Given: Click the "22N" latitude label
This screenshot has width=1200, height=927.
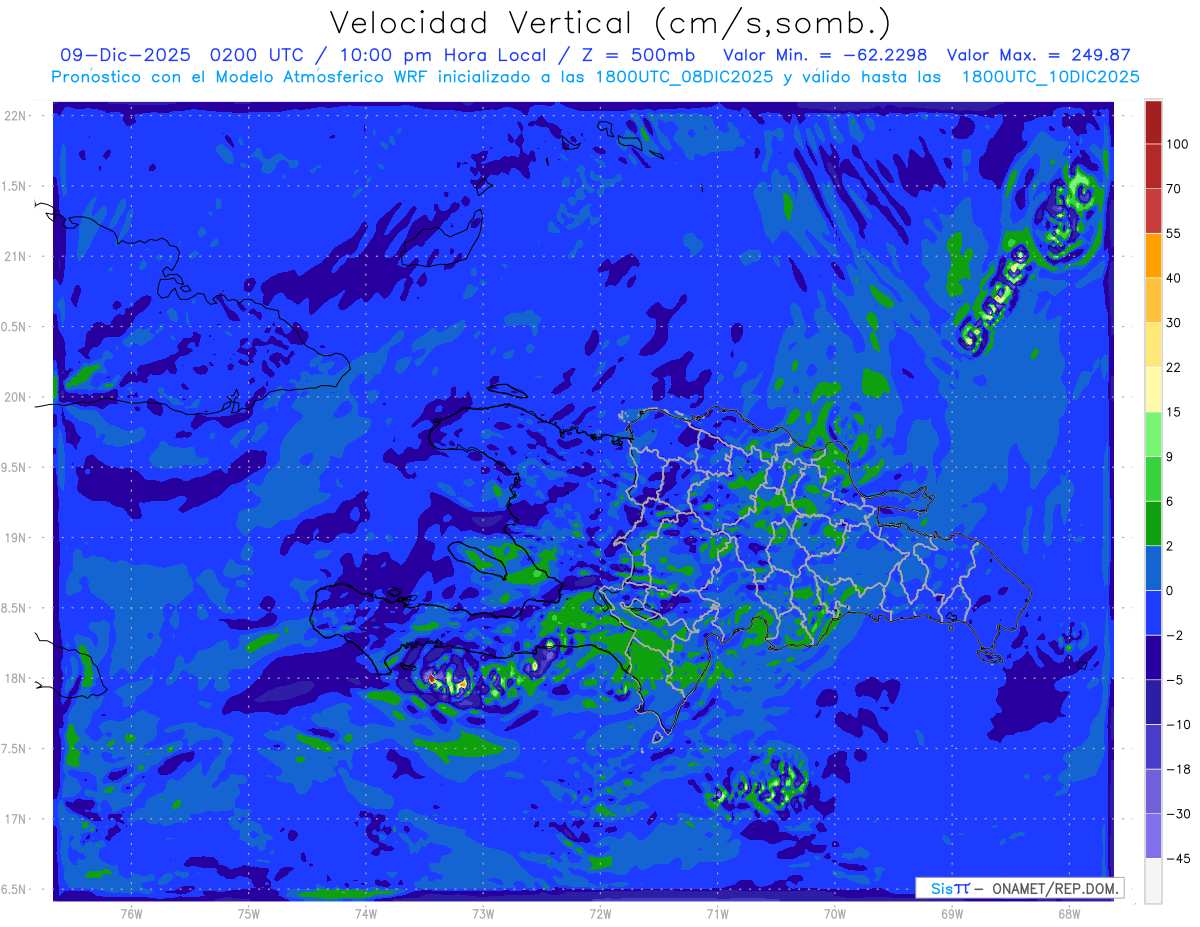Looking at the screenshot, I should click(16, 116).
